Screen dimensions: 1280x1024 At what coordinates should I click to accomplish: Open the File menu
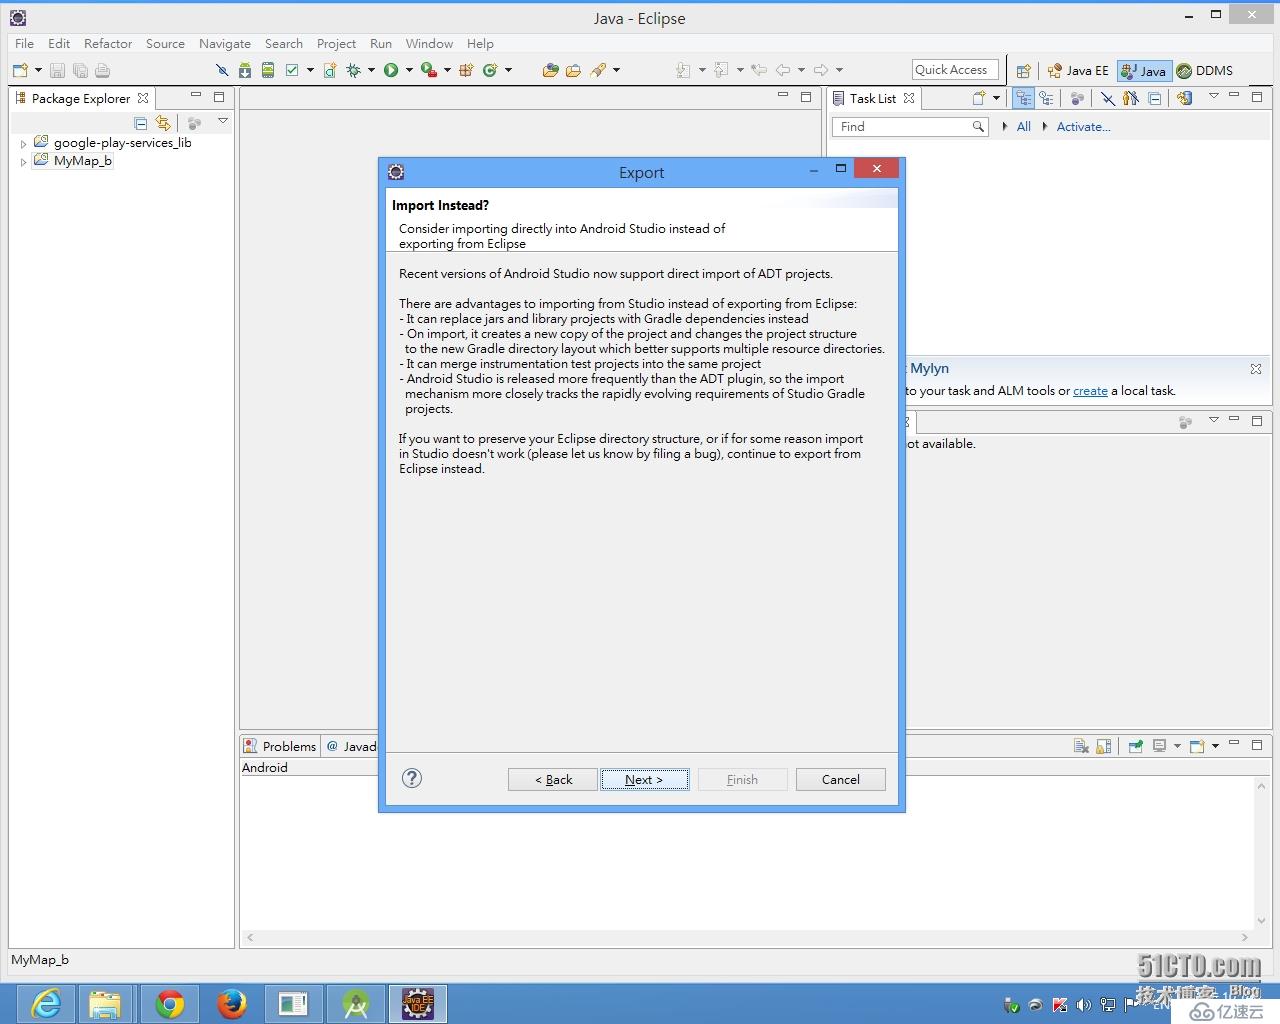pos(25,44)
